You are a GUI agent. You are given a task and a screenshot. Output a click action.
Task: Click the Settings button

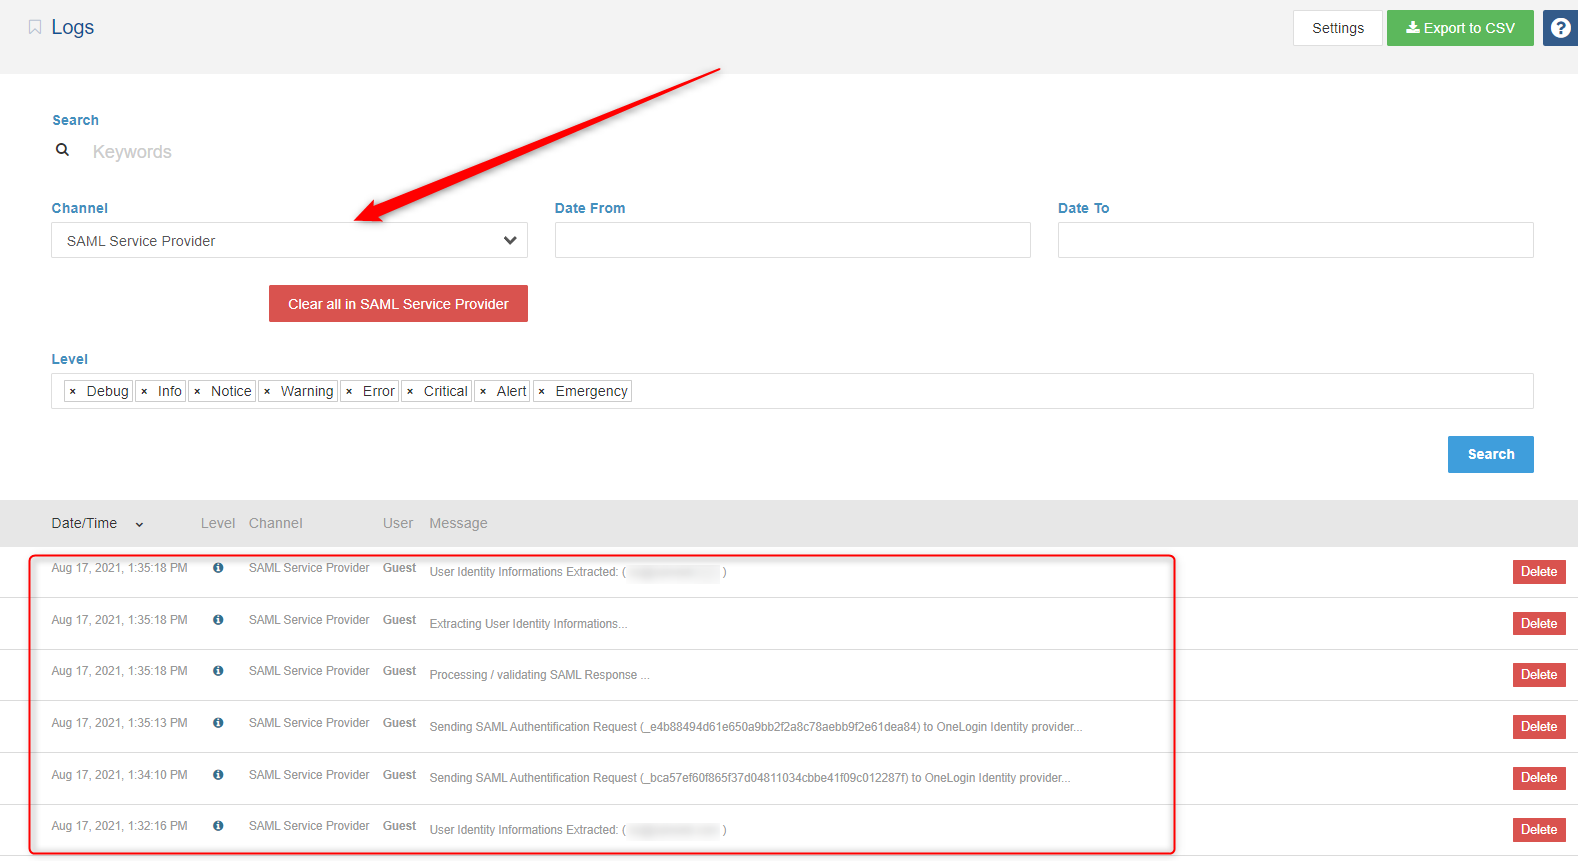click(1337, 28)
